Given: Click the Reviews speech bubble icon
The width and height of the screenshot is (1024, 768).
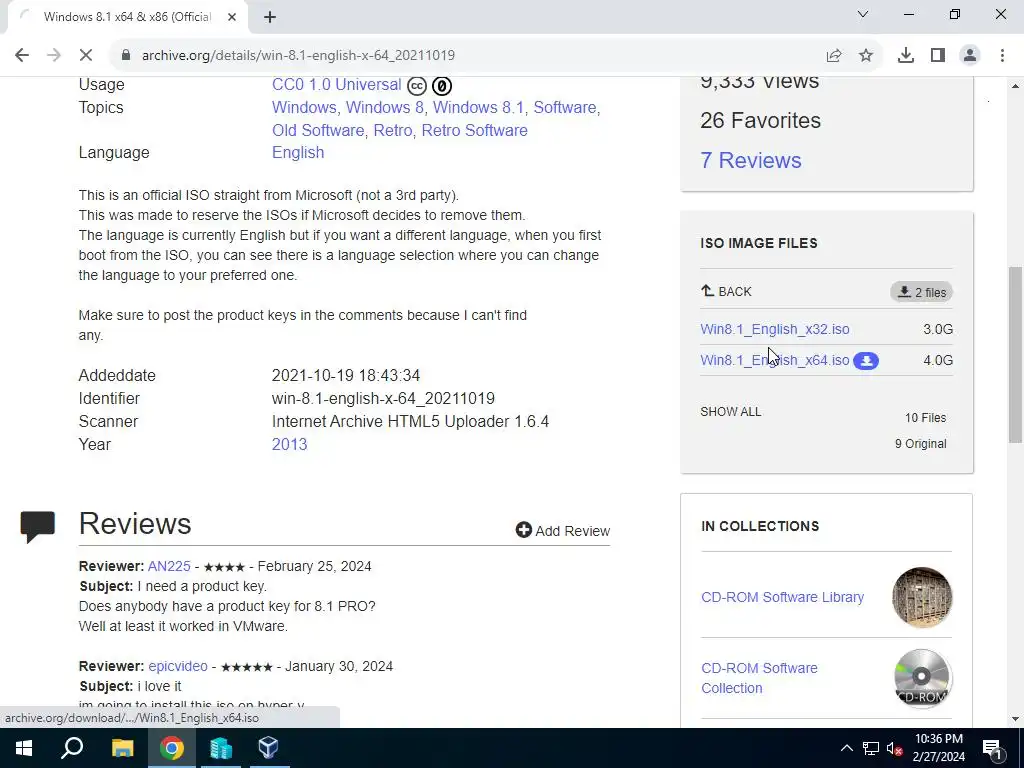Looking at the screenshot, I should (37, 527).
